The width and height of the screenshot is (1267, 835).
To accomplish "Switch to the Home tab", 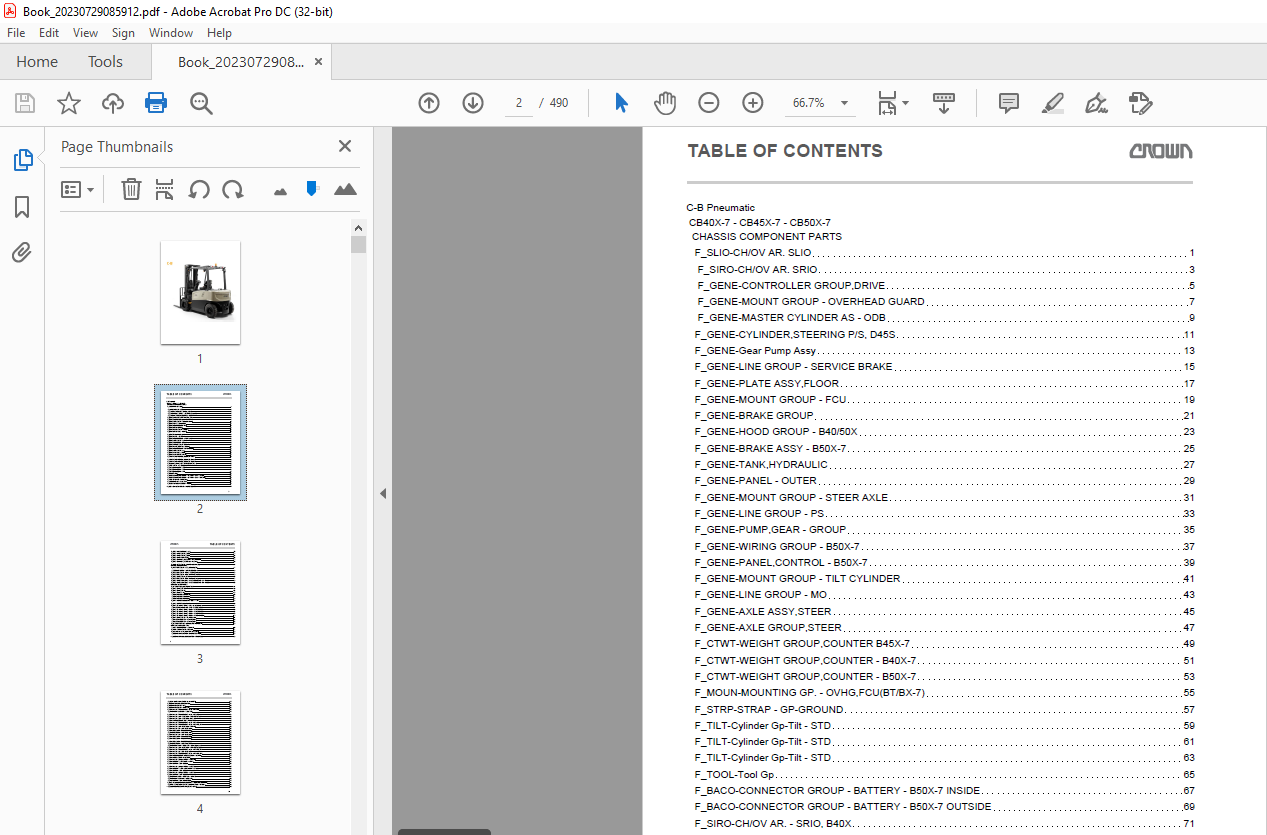I will coord(37,62).
